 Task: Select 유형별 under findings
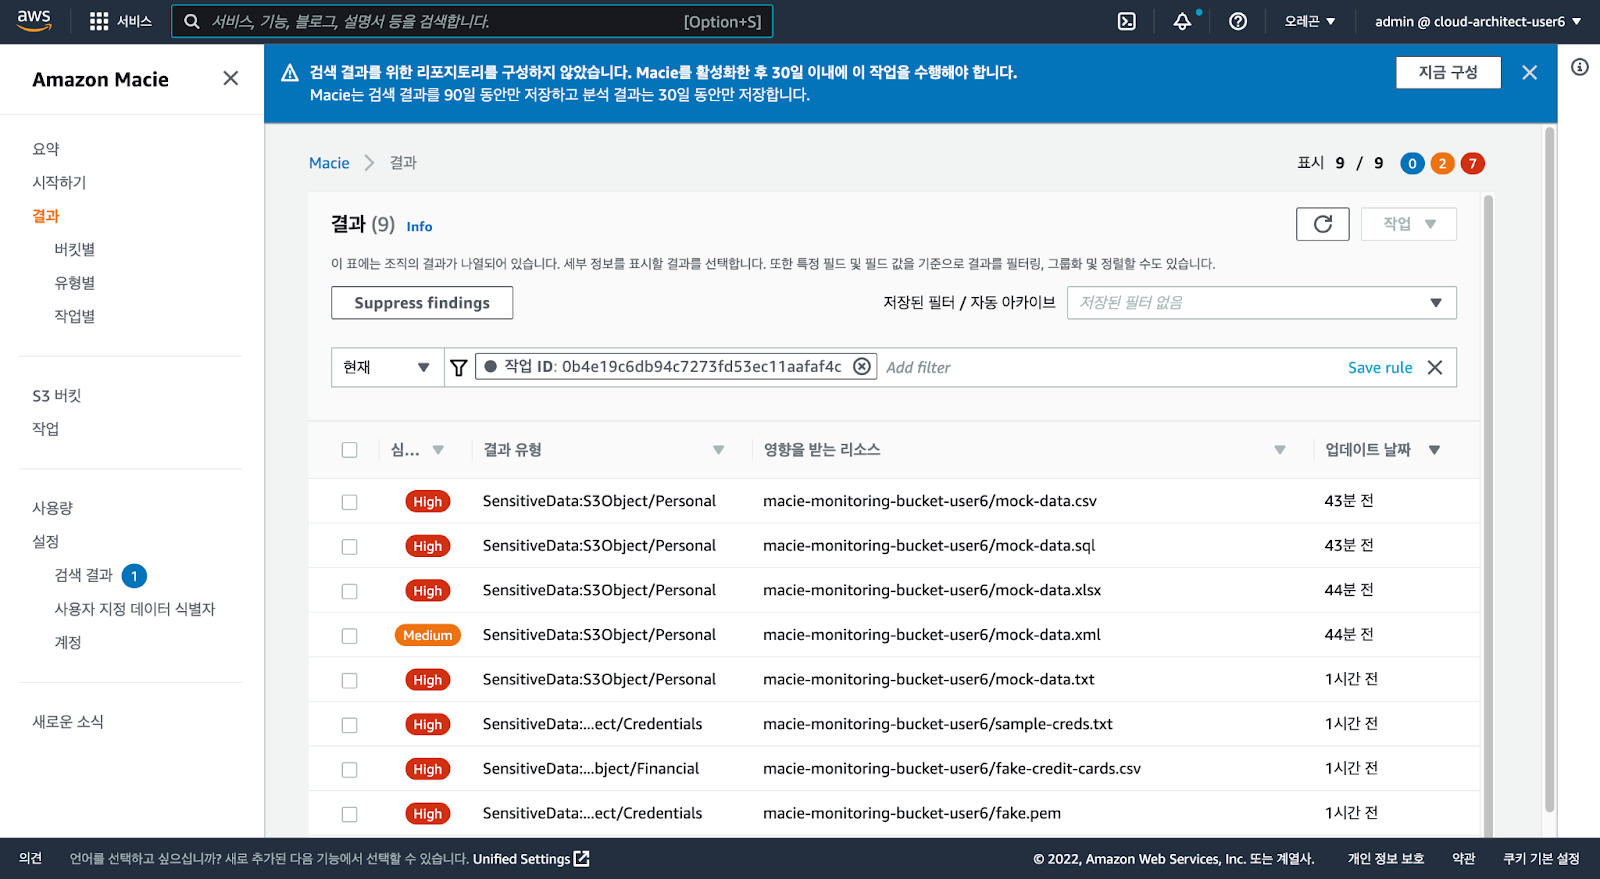click(75, 283)
